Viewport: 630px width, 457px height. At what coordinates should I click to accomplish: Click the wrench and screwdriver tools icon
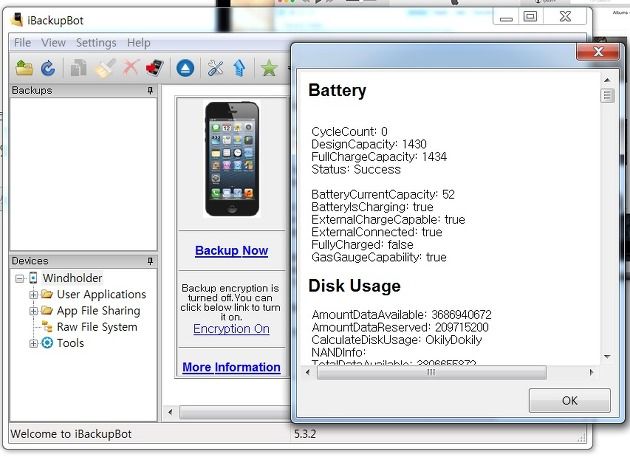(x=215, y=68)
